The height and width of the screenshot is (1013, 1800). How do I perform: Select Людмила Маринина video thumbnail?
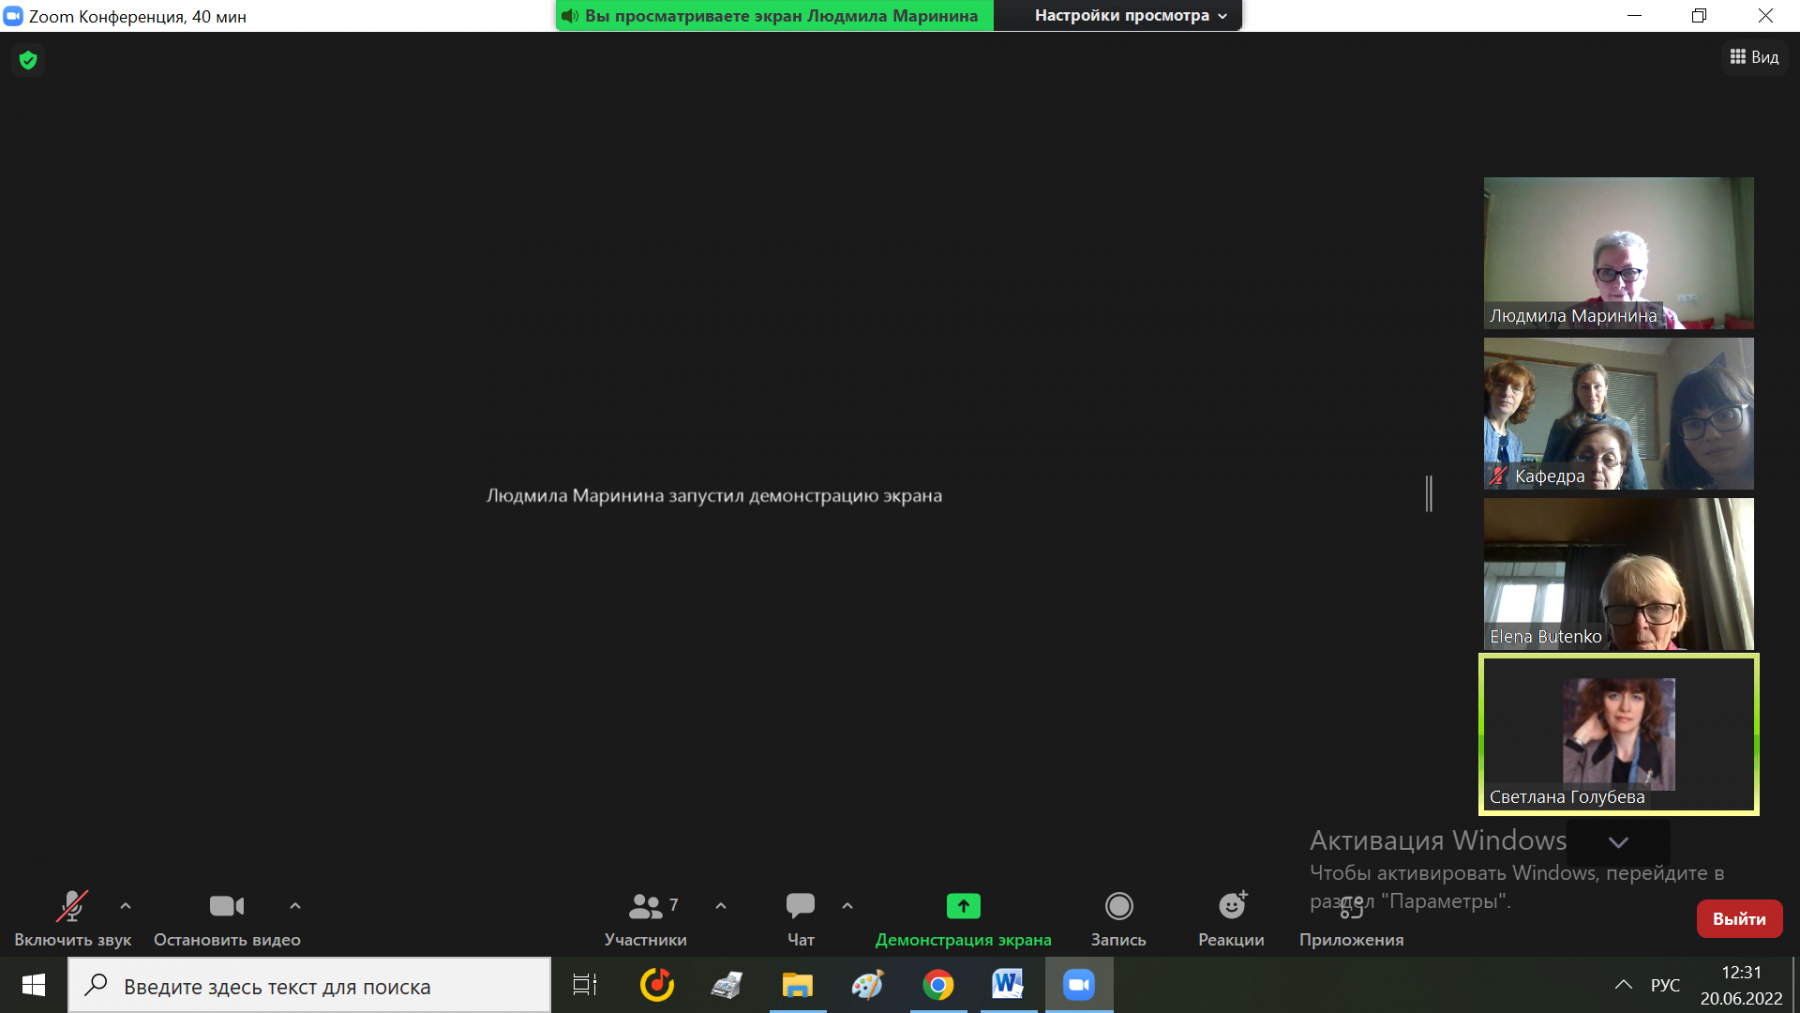pos(1618,253)
